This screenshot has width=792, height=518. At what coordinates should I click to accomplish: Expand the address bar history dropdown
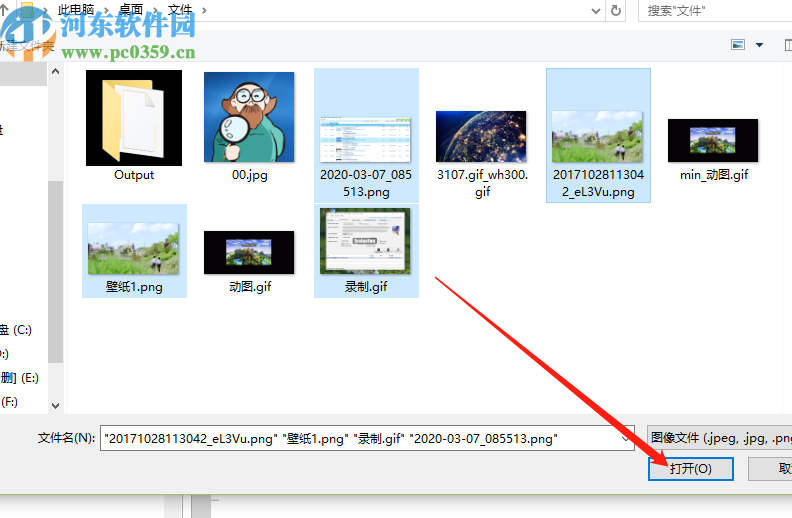pos(596,11)
